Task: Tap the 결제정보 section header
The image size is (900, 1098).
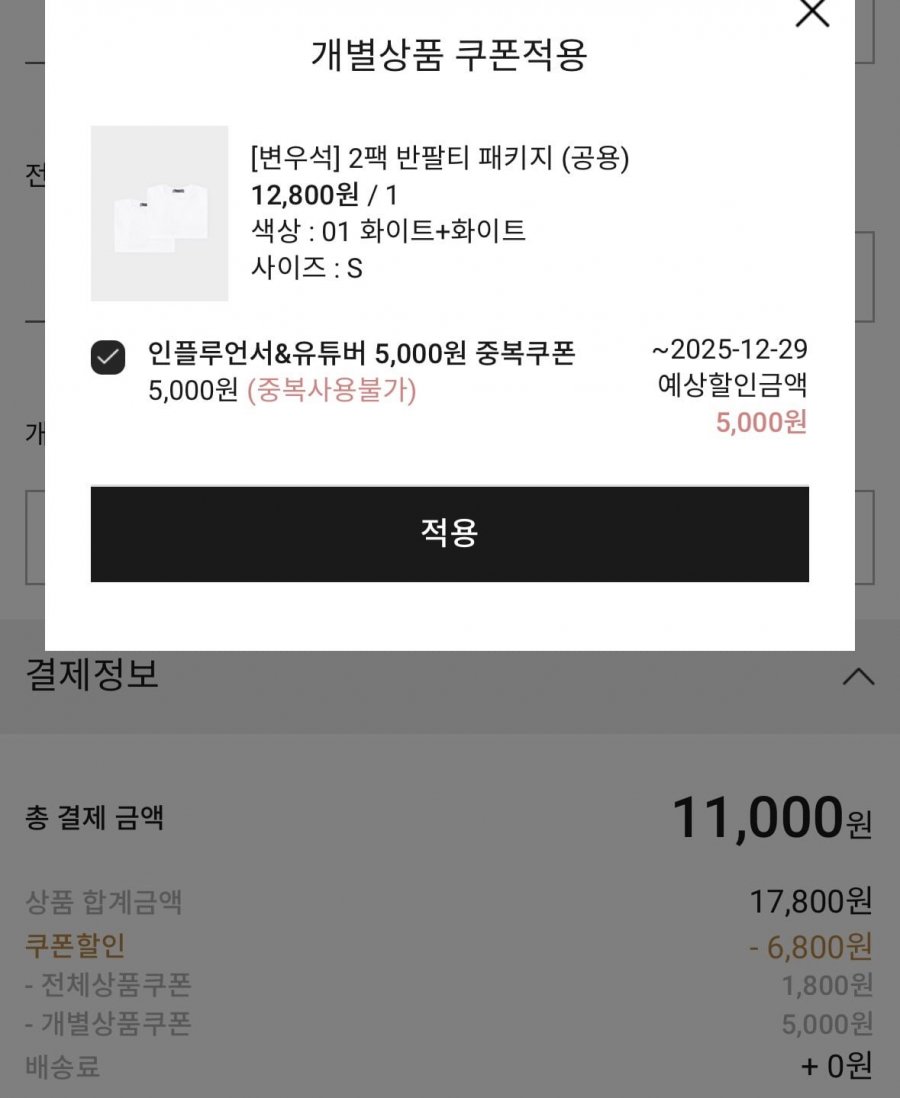Action: (92, 675)
